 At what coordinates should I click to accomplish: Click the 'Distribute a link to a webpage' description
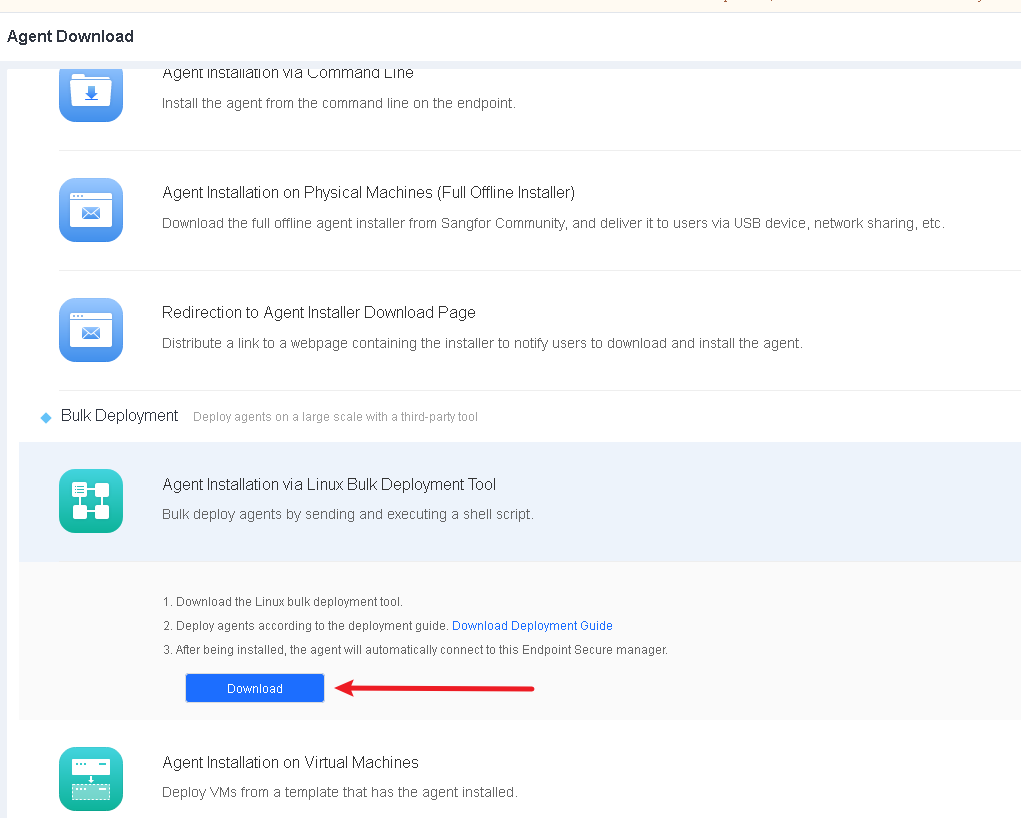coord(482,343)
